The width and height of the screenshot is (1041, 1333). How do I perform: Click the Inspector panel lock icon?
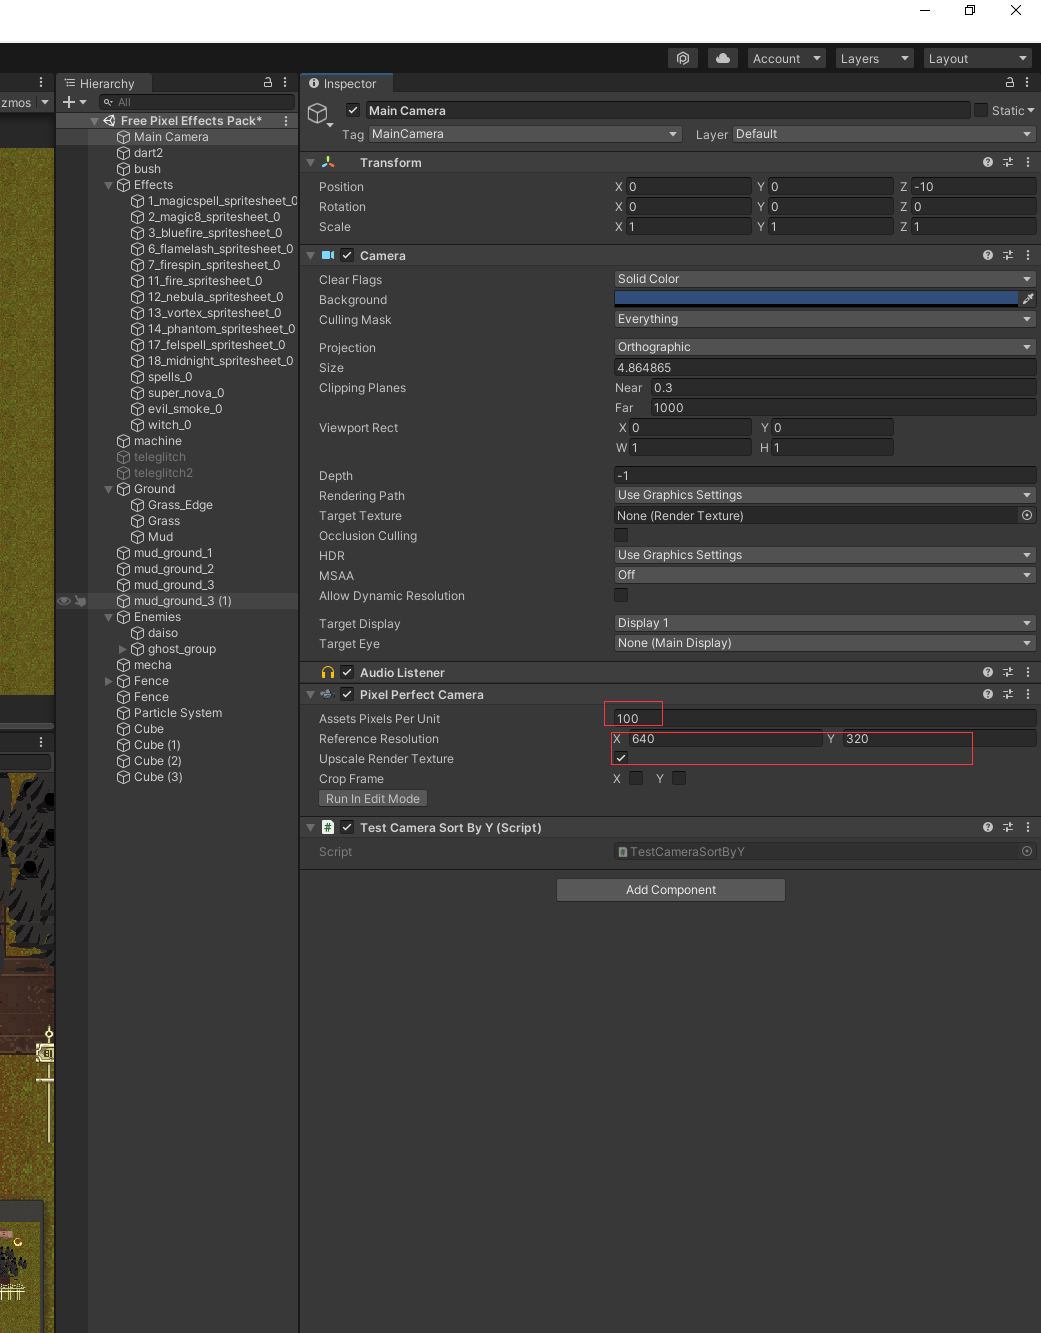1010,83
